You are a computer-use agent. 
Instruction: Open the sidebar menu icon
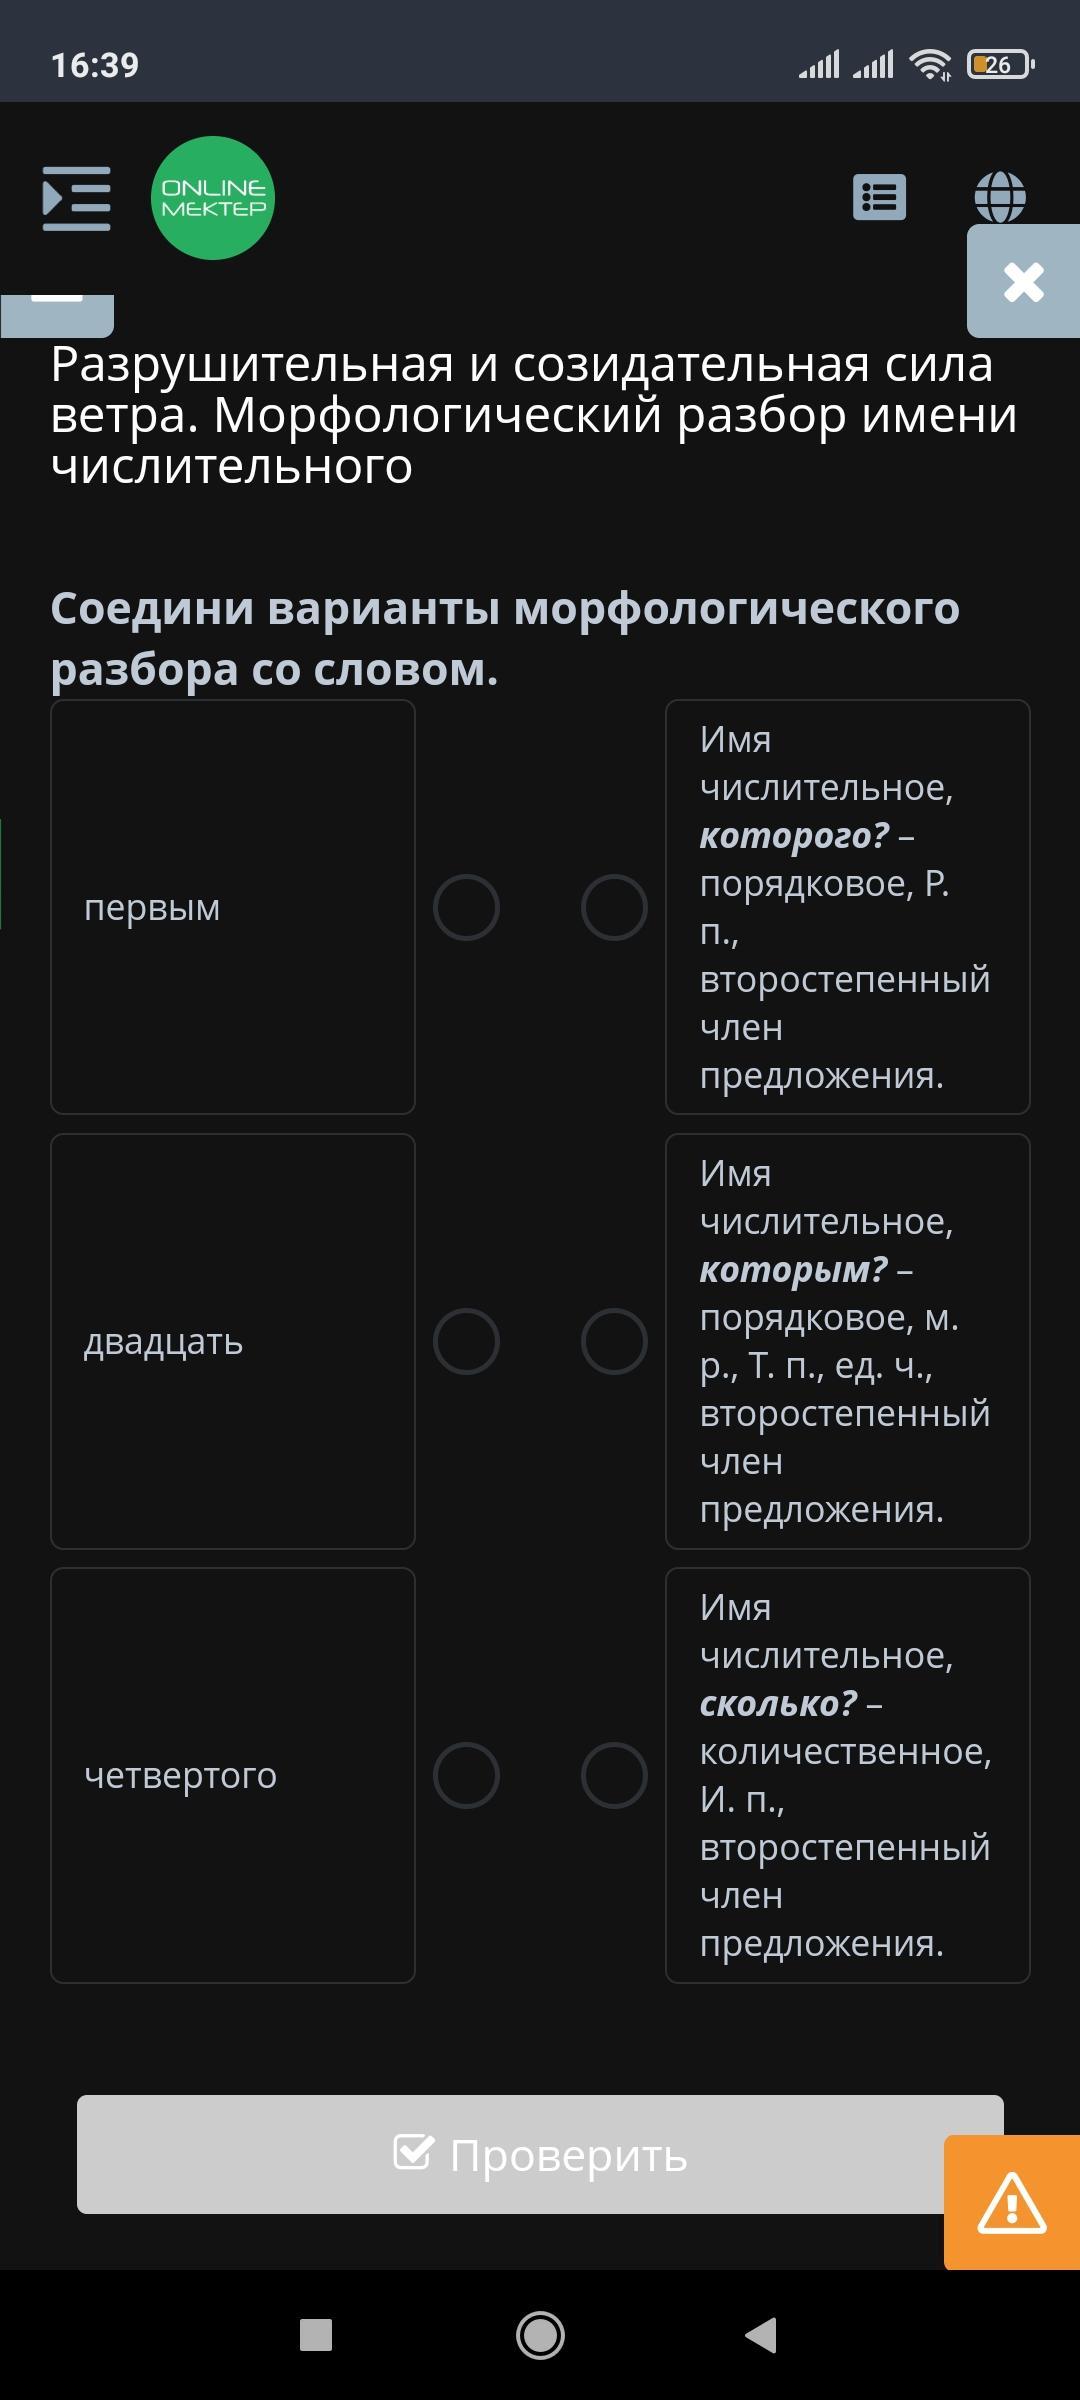click(x=76, y=198)
